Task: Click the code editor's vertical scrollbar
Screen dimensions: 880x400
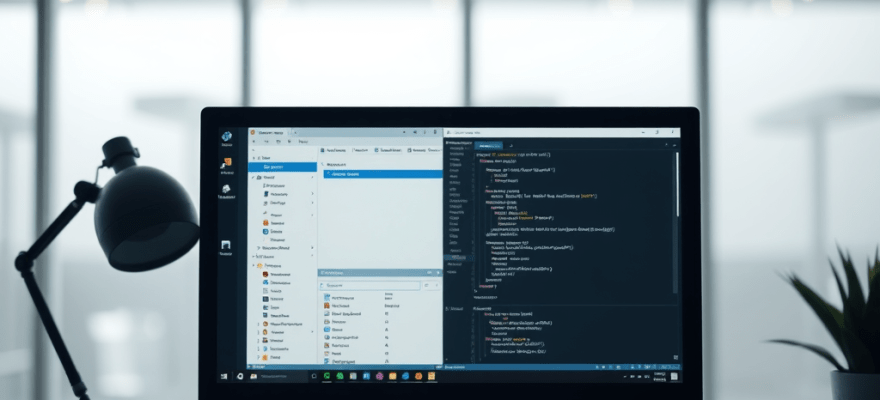Action: click(x=675, y=200)
